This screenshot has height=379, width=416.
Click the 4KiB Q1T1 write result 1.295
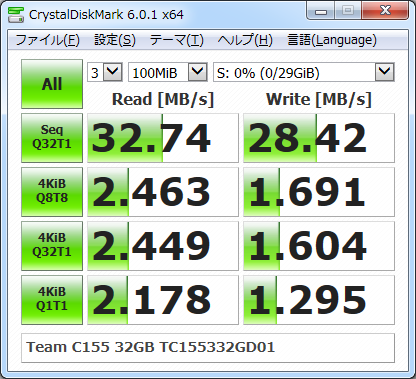coord(319,300)
